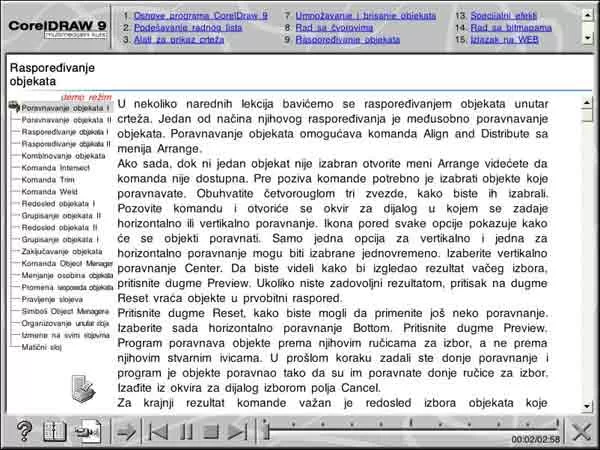Click the computer with checkmark icon
Screen dimensions: 600x450
(x=83, y=389)
